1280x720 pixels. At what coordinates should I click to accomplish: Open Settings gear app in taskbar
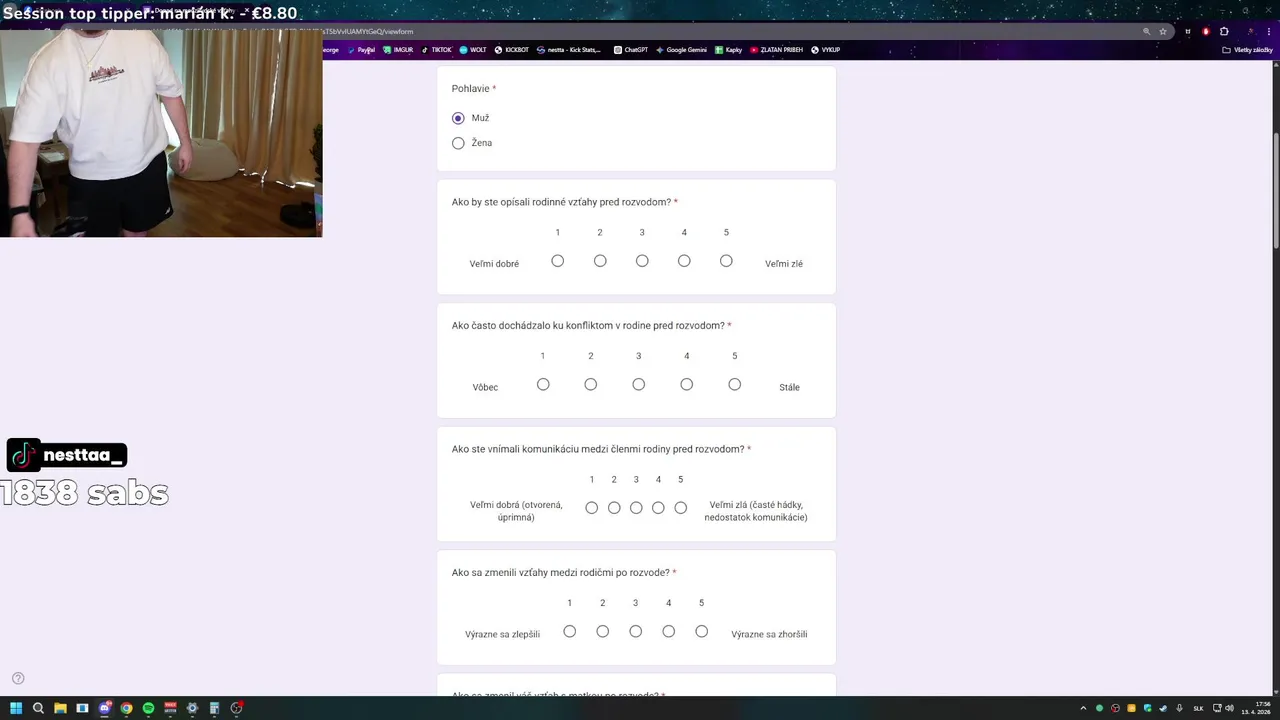click(192, 708)
